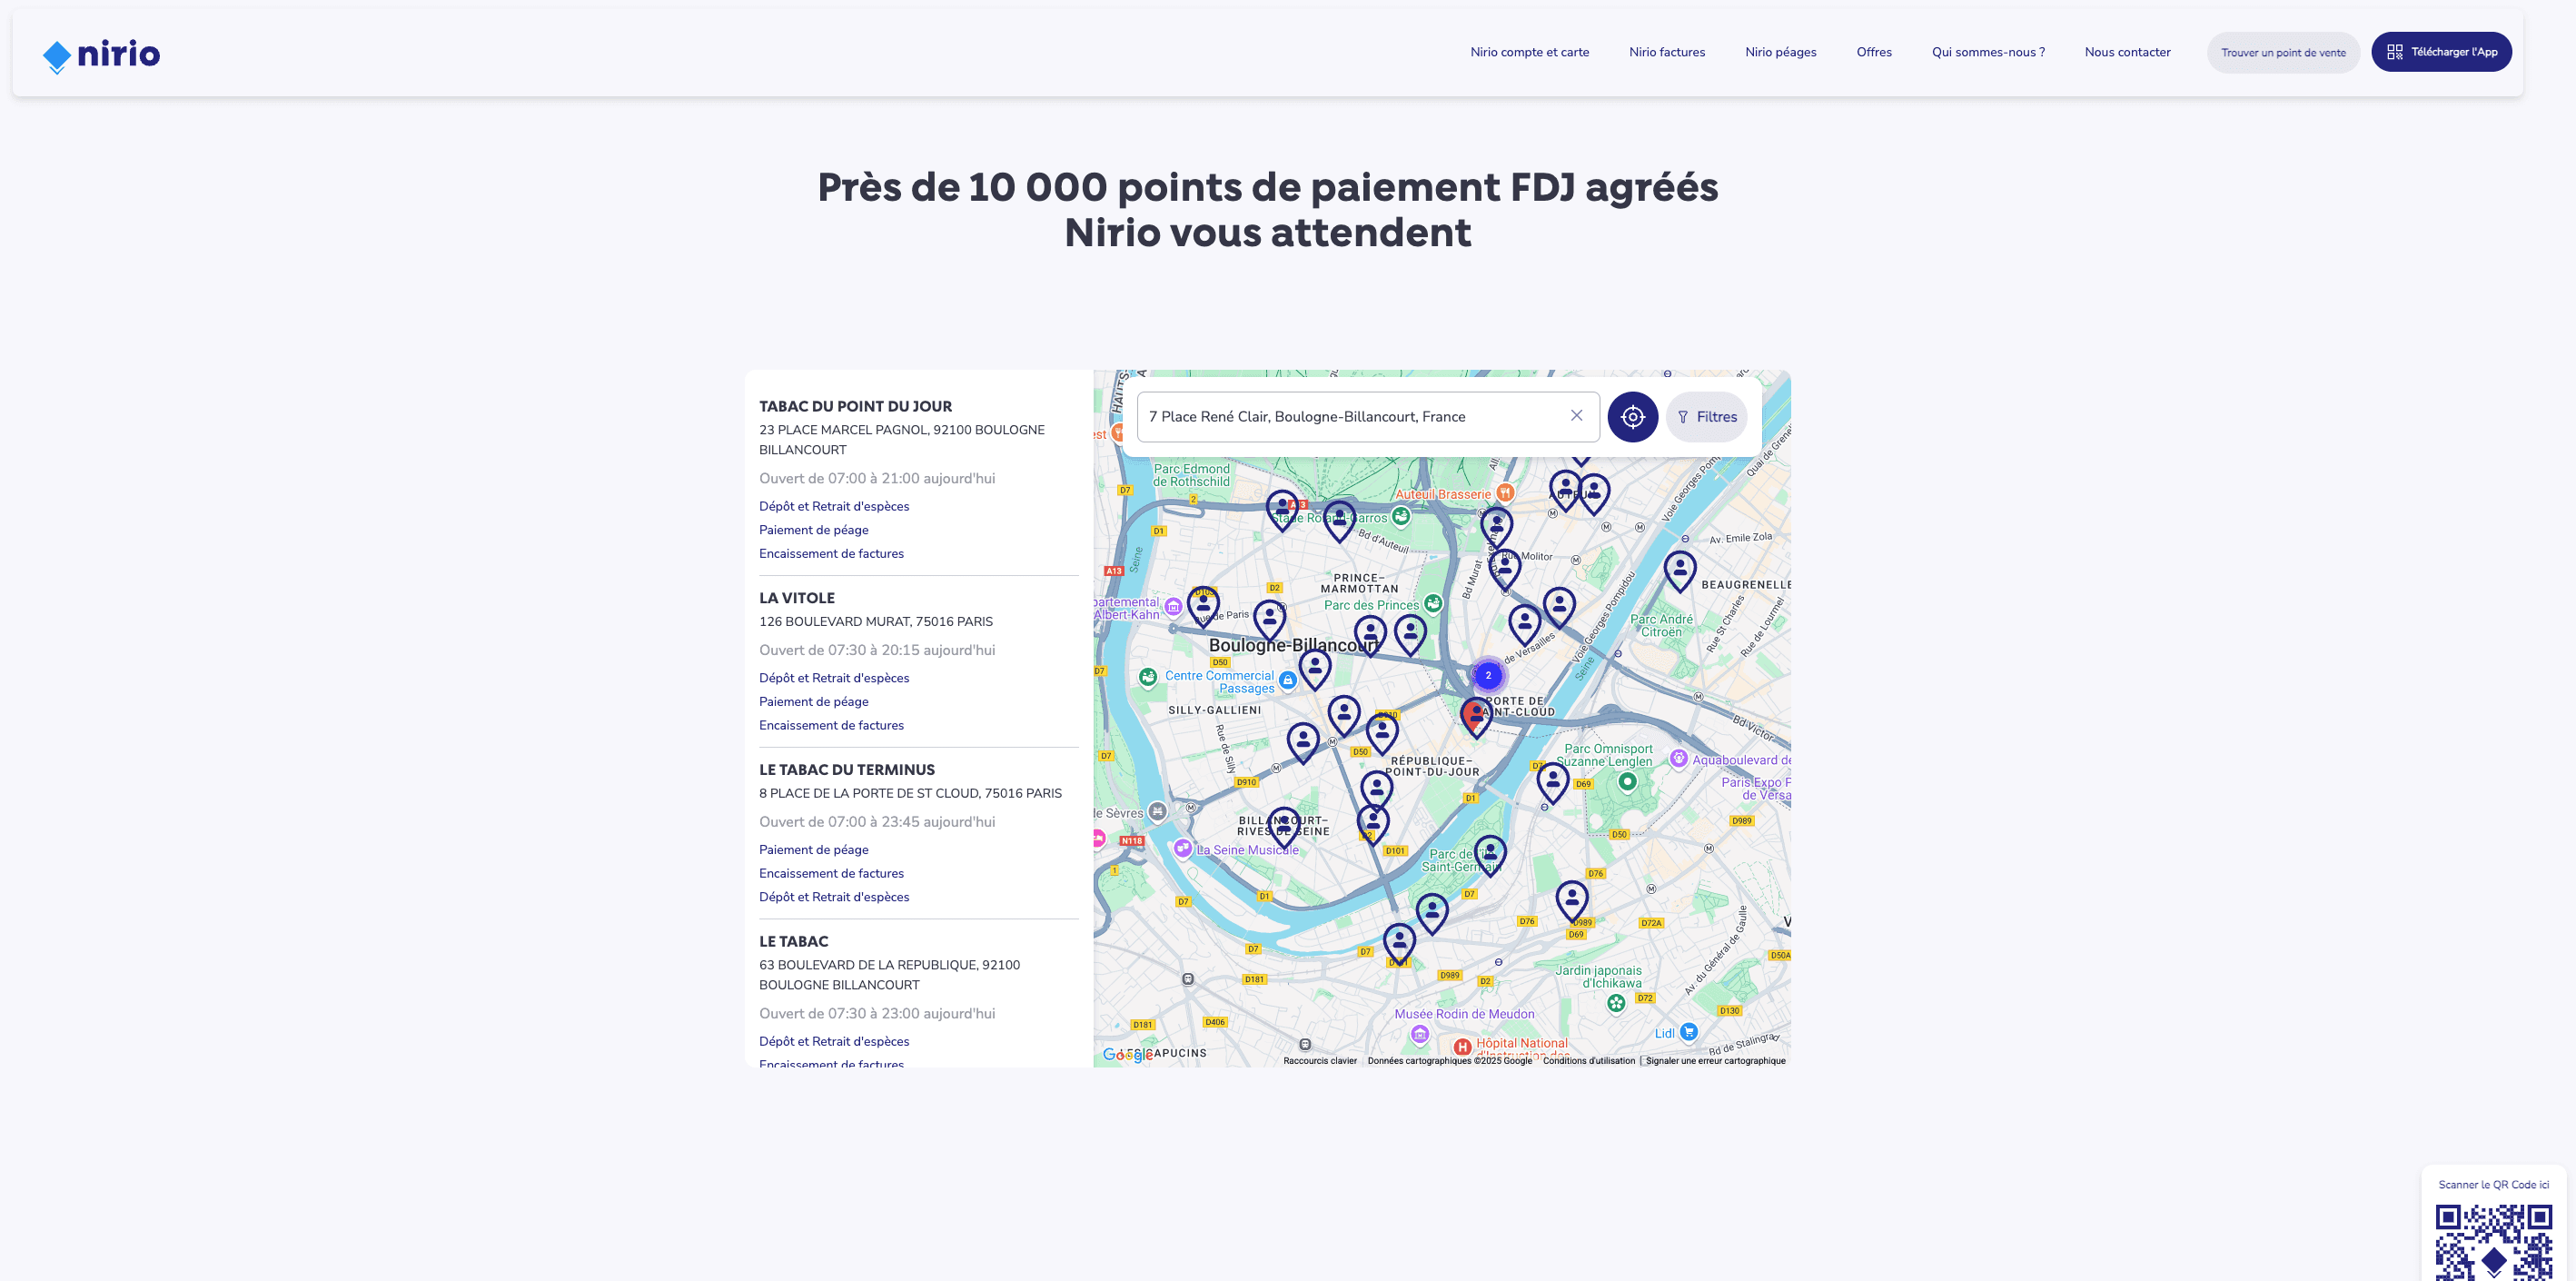Screen dimensions: 2576x1281
Task: Click the Auteuil Brasserie restaurant icon
Action: pos(1505,493)
